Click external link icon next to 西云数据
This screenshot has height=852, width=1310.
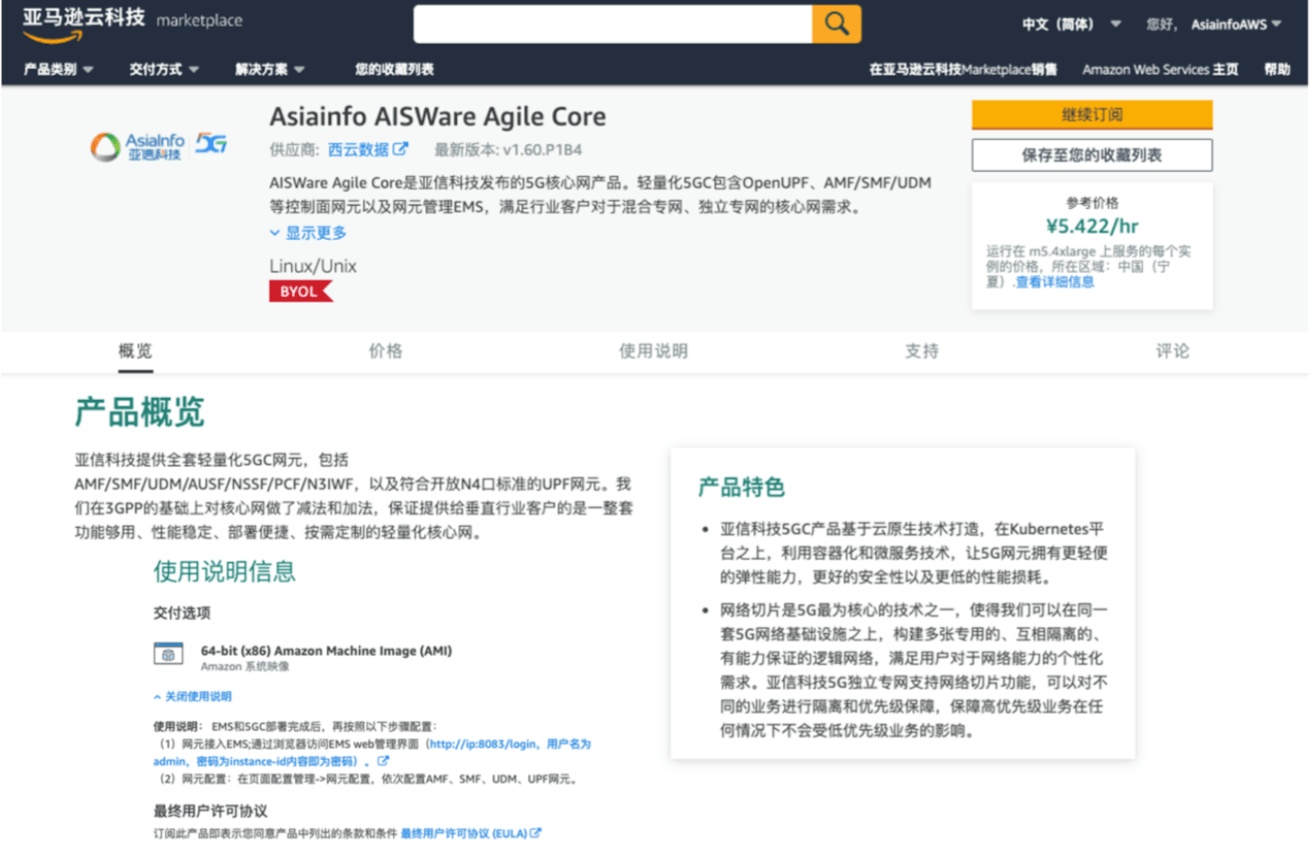click(401, 150)
